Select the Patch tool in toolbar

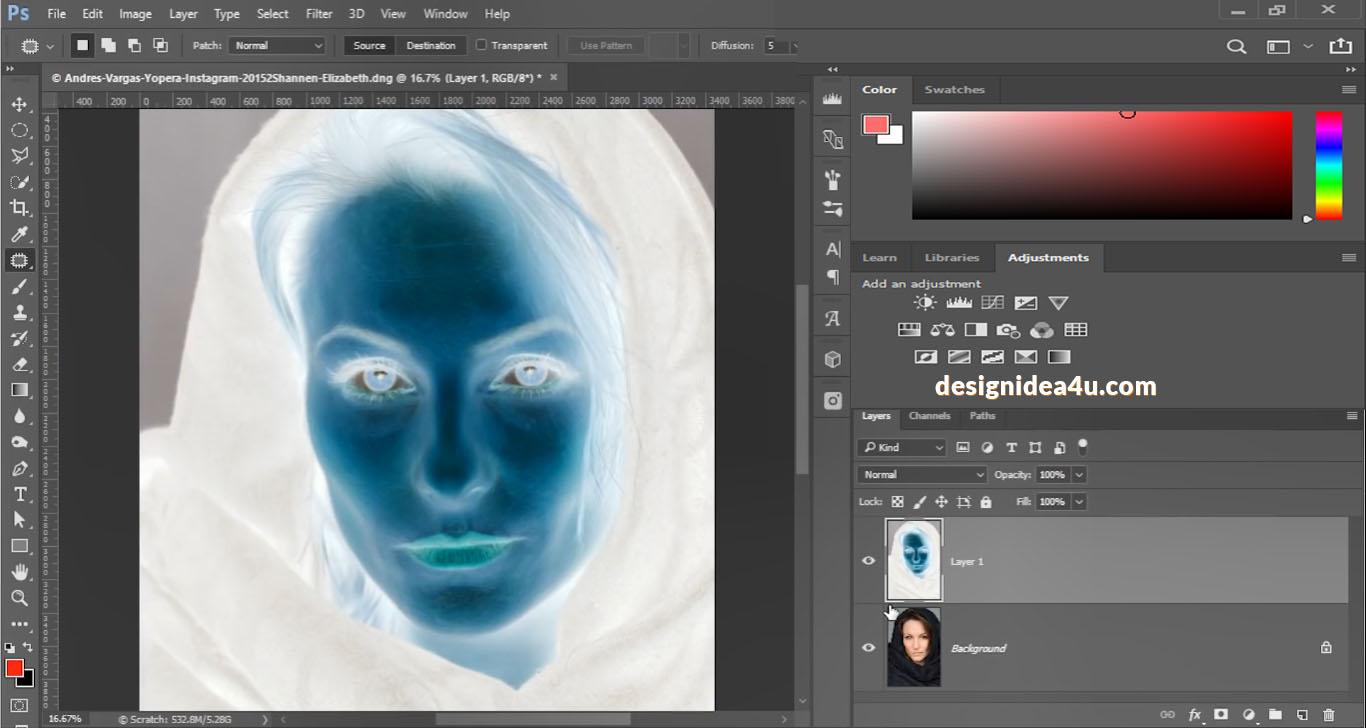click(19, 260)
